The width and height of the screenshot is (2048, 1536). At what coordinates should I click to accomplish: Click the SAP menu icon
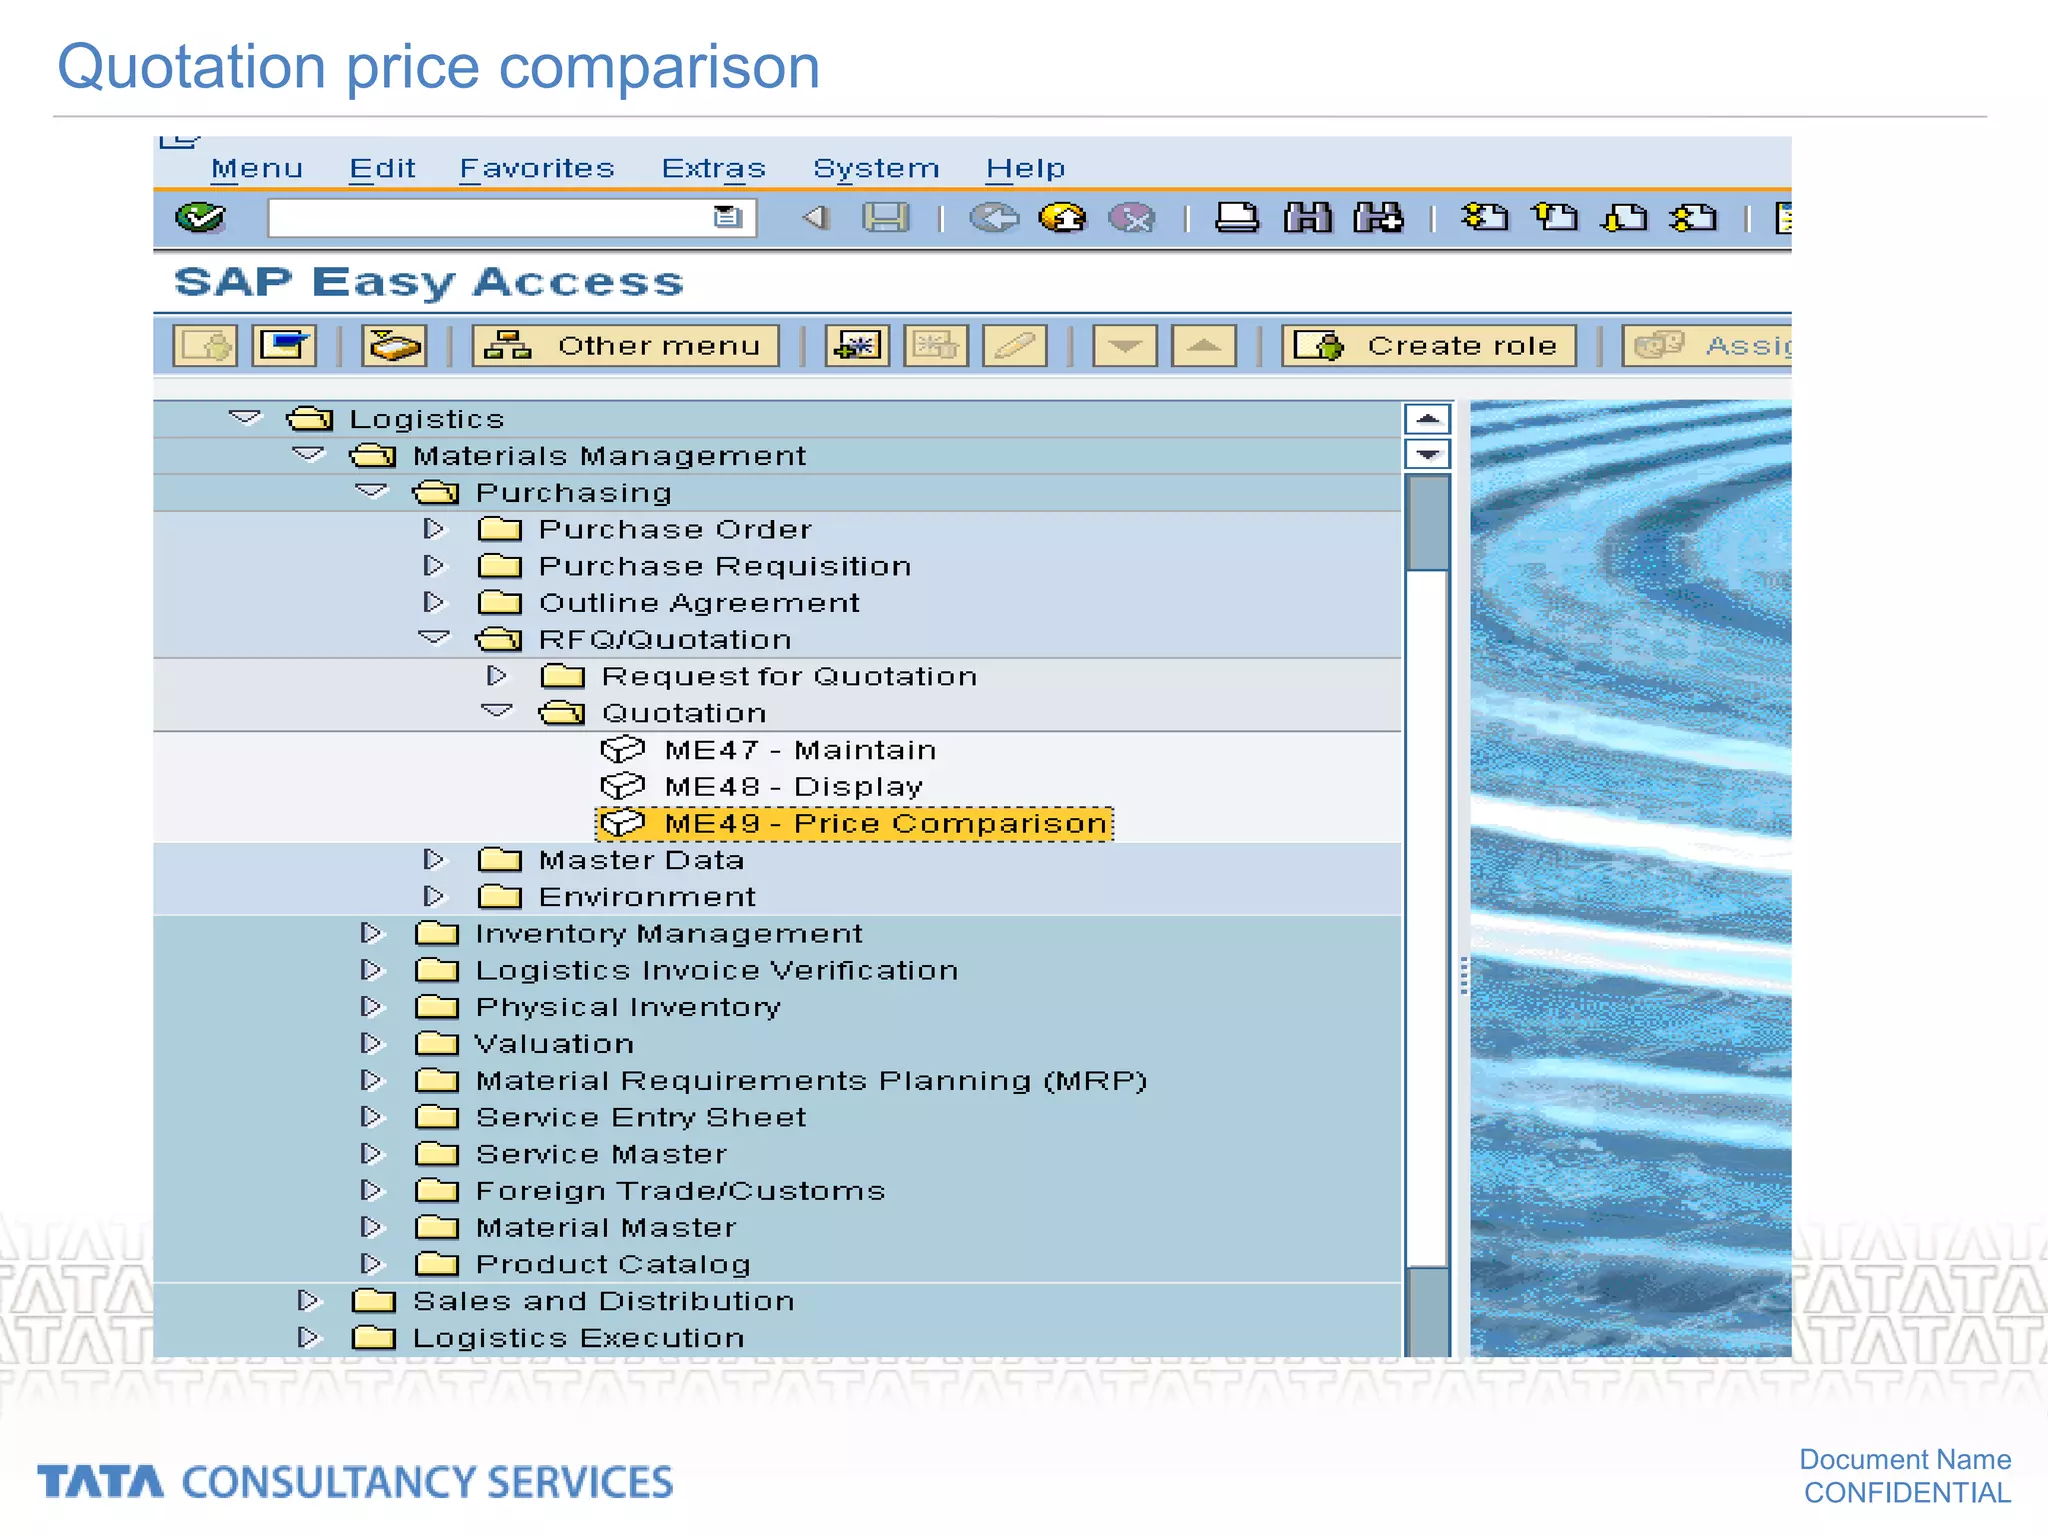coord(284,346)
